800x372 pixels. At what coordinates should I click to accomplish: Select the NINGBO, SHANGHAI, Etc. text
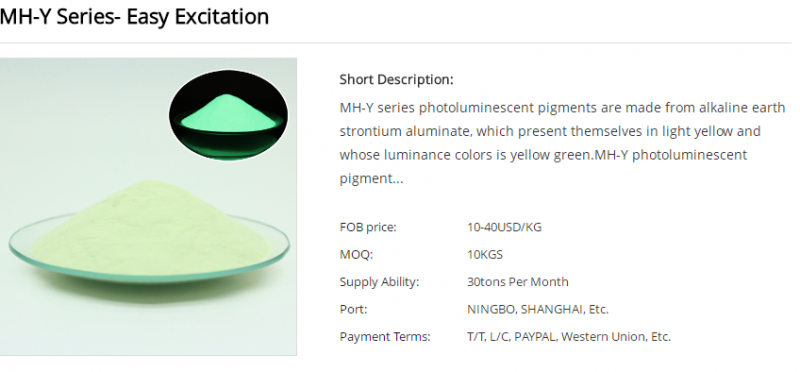(x=538, y=309)
